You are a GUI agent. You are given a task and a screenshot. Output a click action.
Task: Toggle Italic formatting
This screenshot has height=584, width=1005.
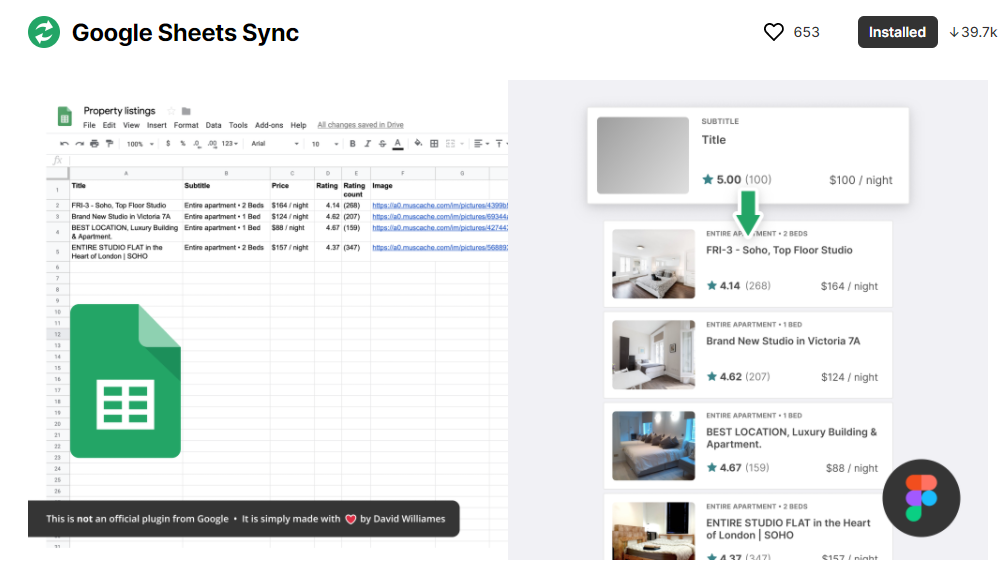tap(367, 144)
